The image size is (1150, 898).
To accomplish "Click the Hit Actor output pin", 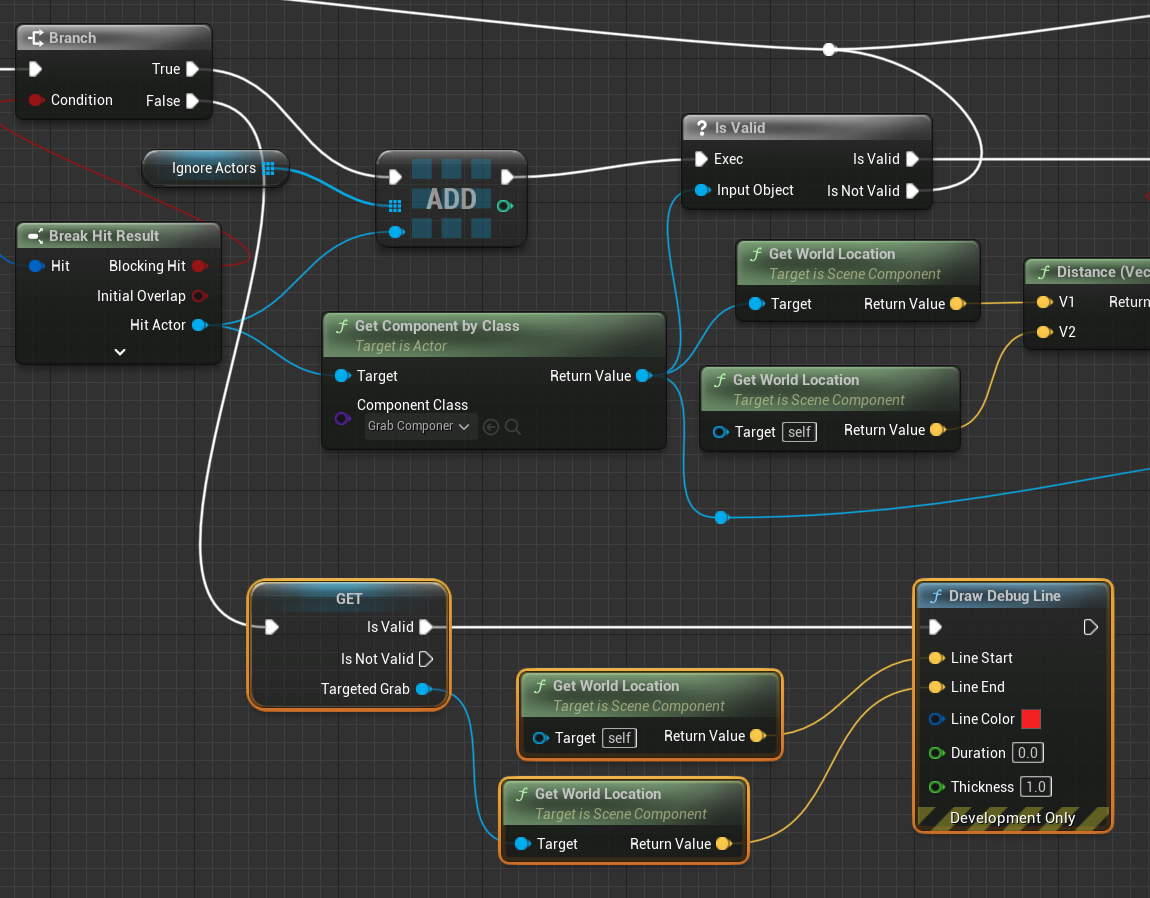I will click(199, 325).
